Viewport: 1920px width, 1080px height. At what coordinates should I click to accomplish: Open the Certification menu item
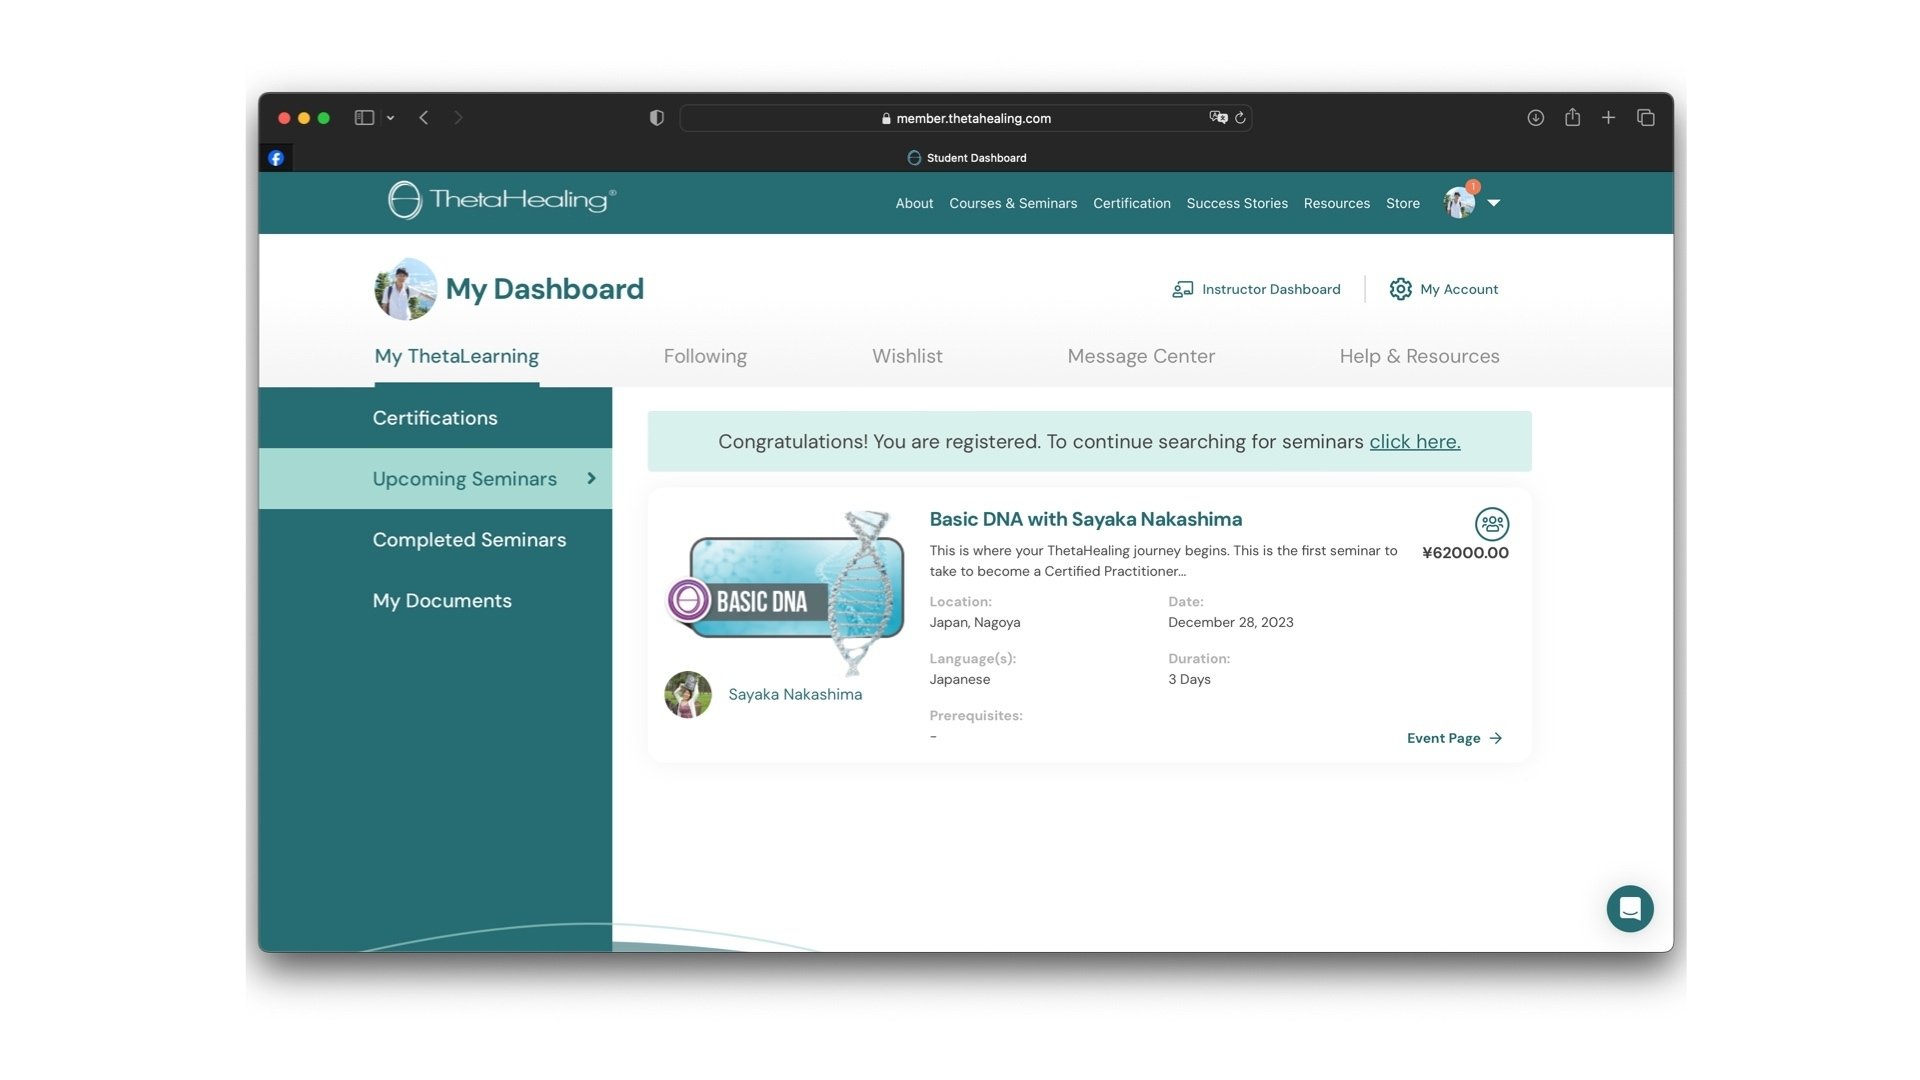1131,203
